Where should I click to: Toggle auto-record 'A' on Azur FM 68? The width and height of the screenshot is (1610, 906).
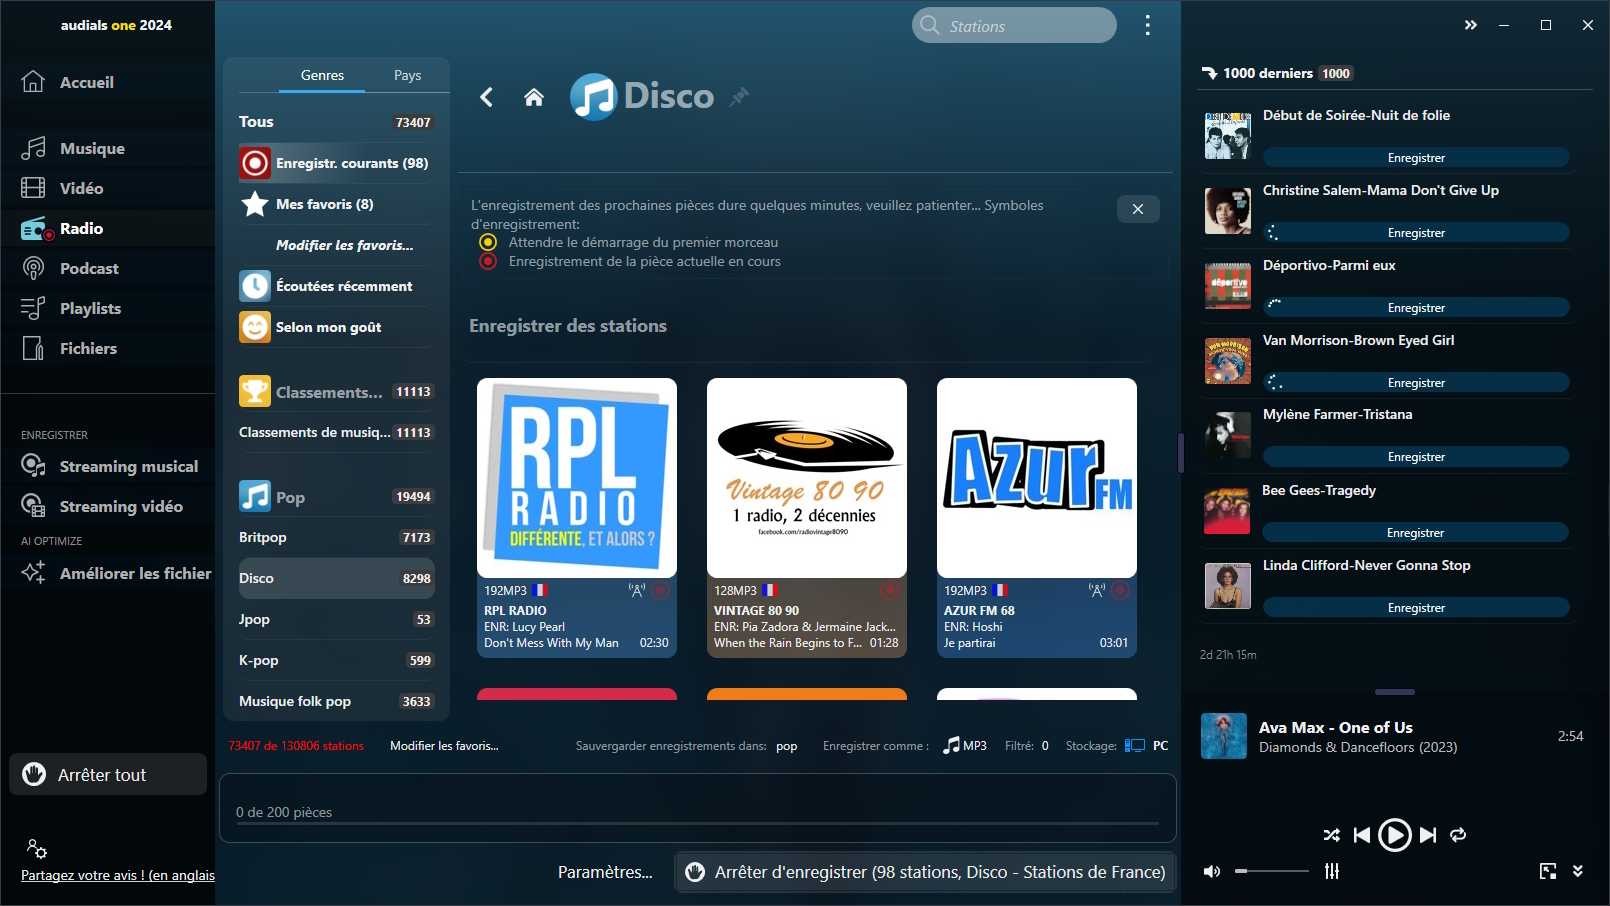pyautogui.click(x=1096, y=590)
